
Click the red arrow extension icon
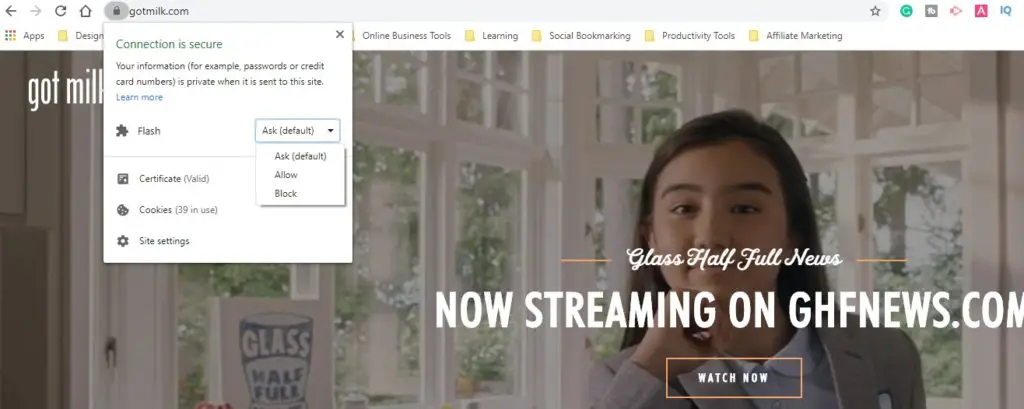click(956, 11)
